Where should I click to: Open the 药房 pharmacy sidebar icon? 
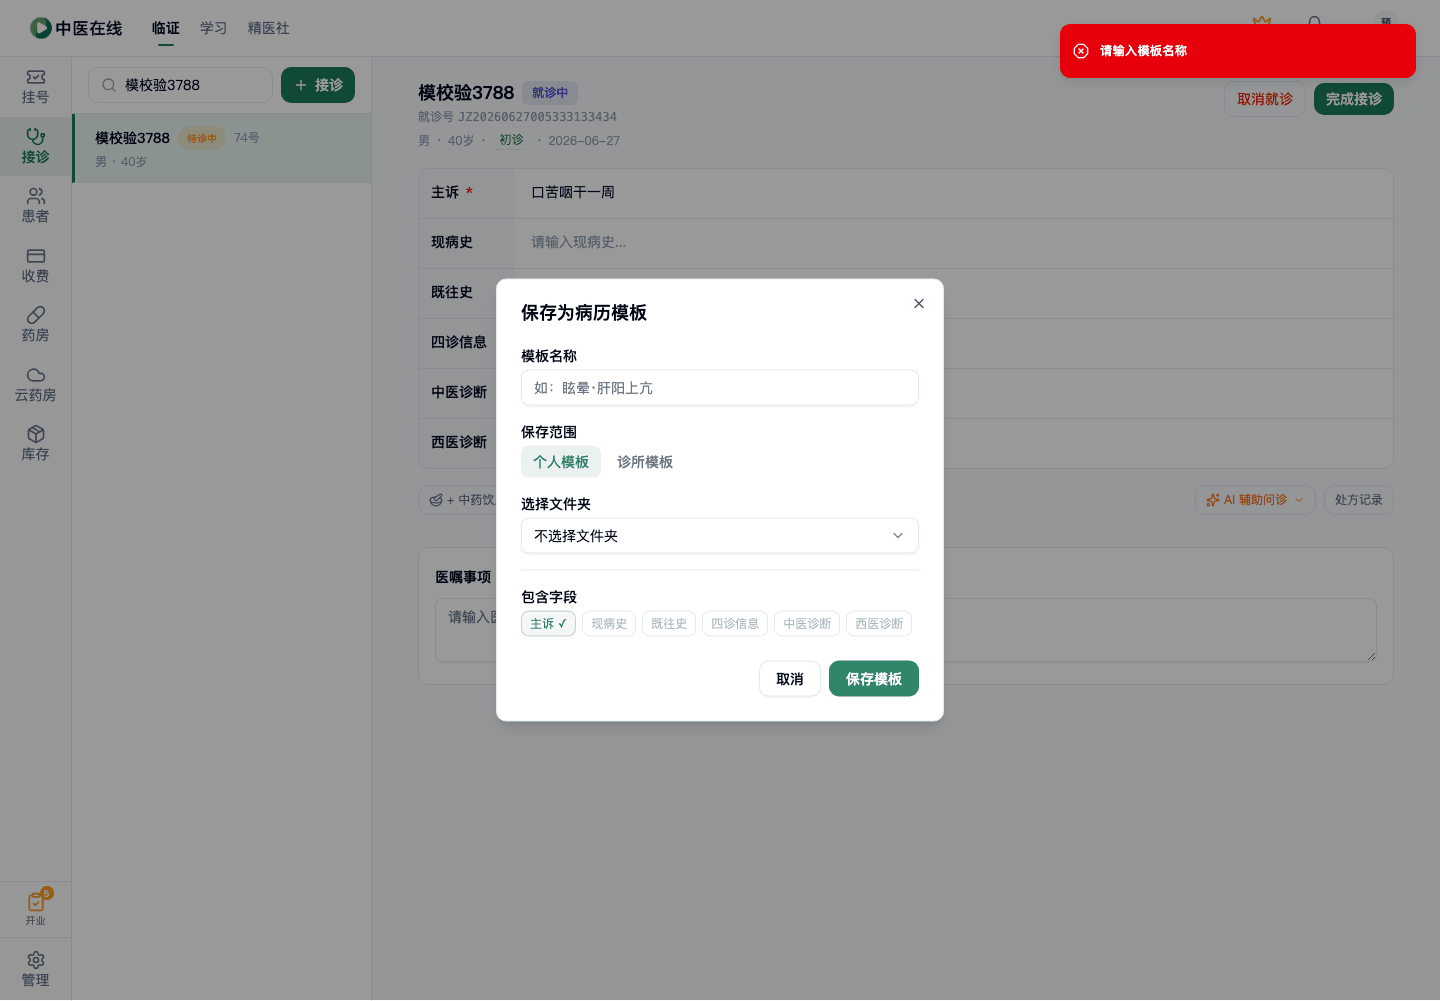click(x=36, y=315)
